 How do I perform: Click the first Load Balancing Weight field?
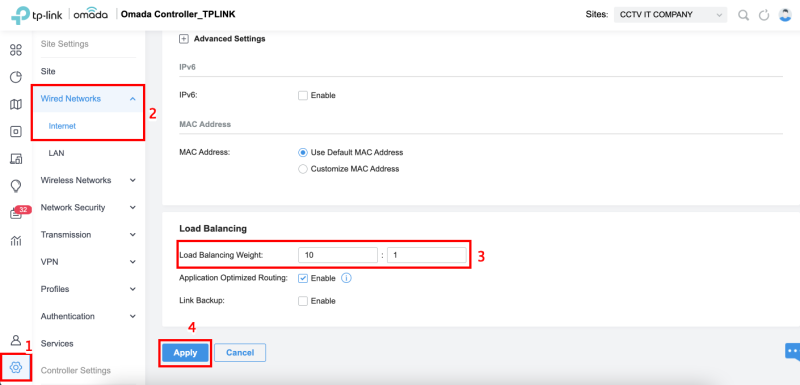click(x=338, y=255)
